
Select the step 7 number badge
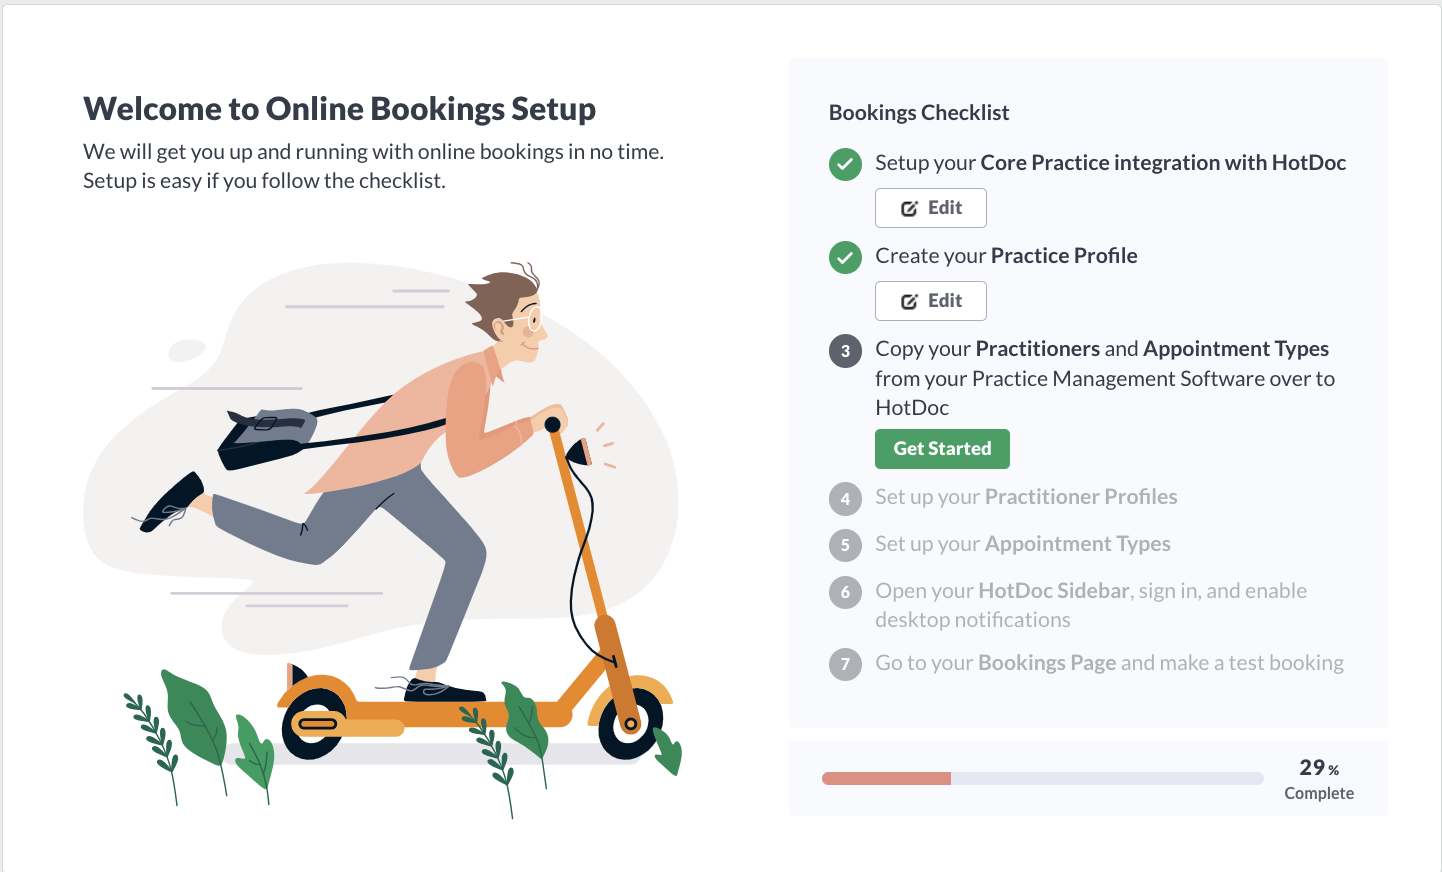[x=845, y=664]
